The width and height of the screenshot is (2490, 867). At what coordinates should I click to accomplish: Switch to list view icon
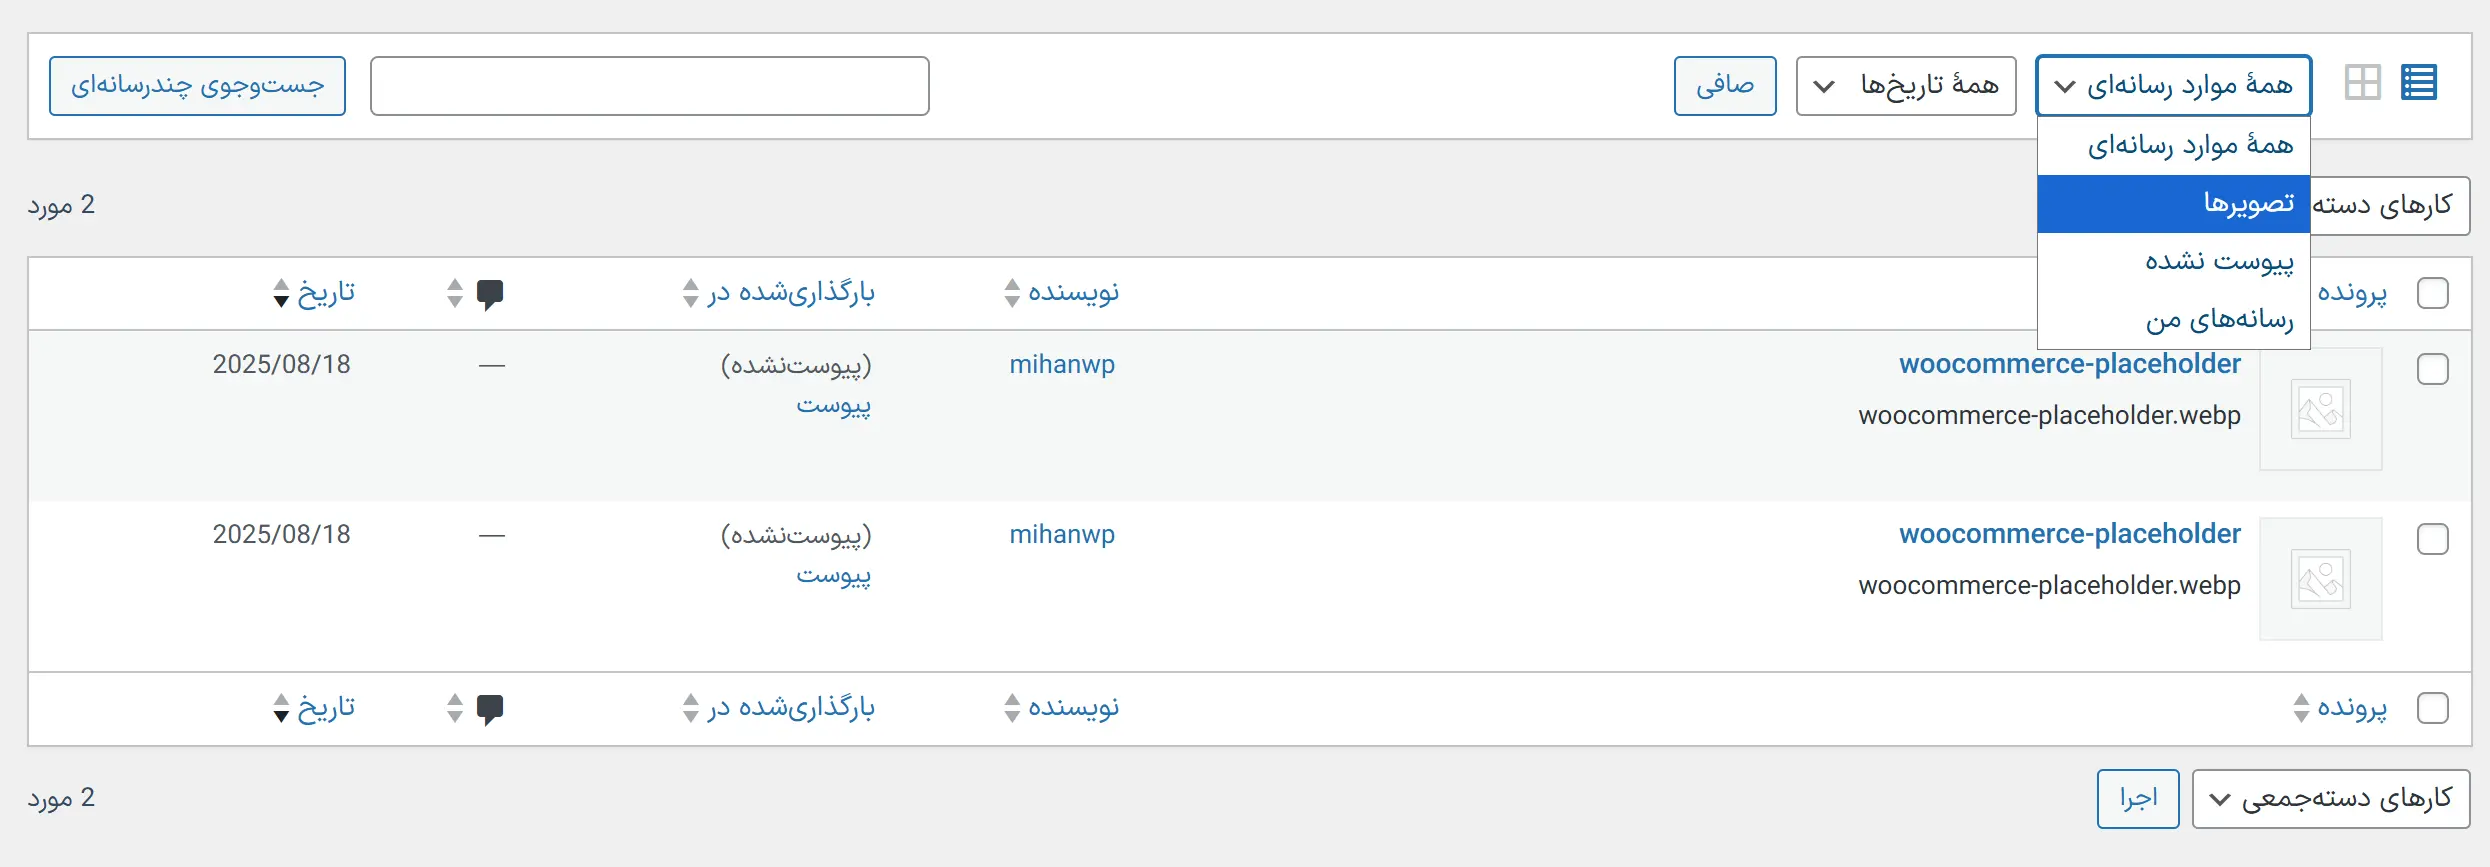pyautogui.click(x=2418, y=83)
